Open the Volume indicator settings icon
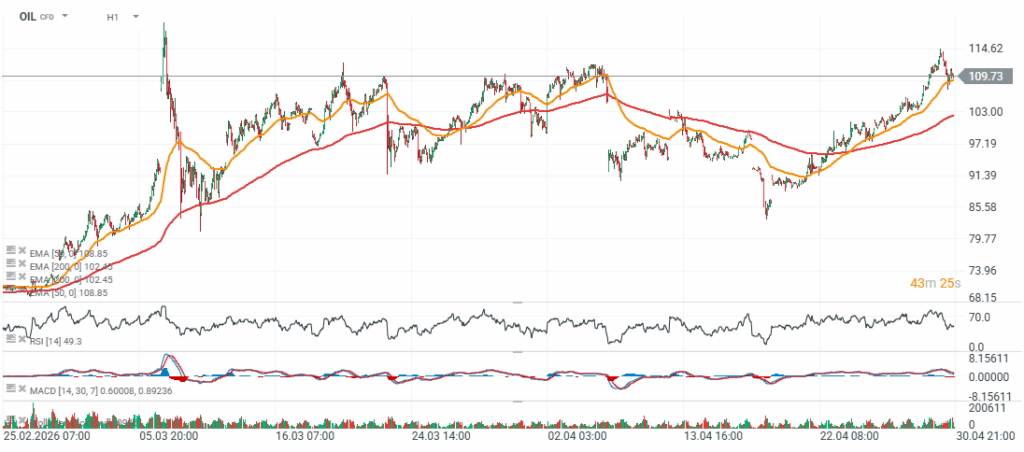Screen dimensions: 1024x452 pyautogui.click(x=10, y=419)
